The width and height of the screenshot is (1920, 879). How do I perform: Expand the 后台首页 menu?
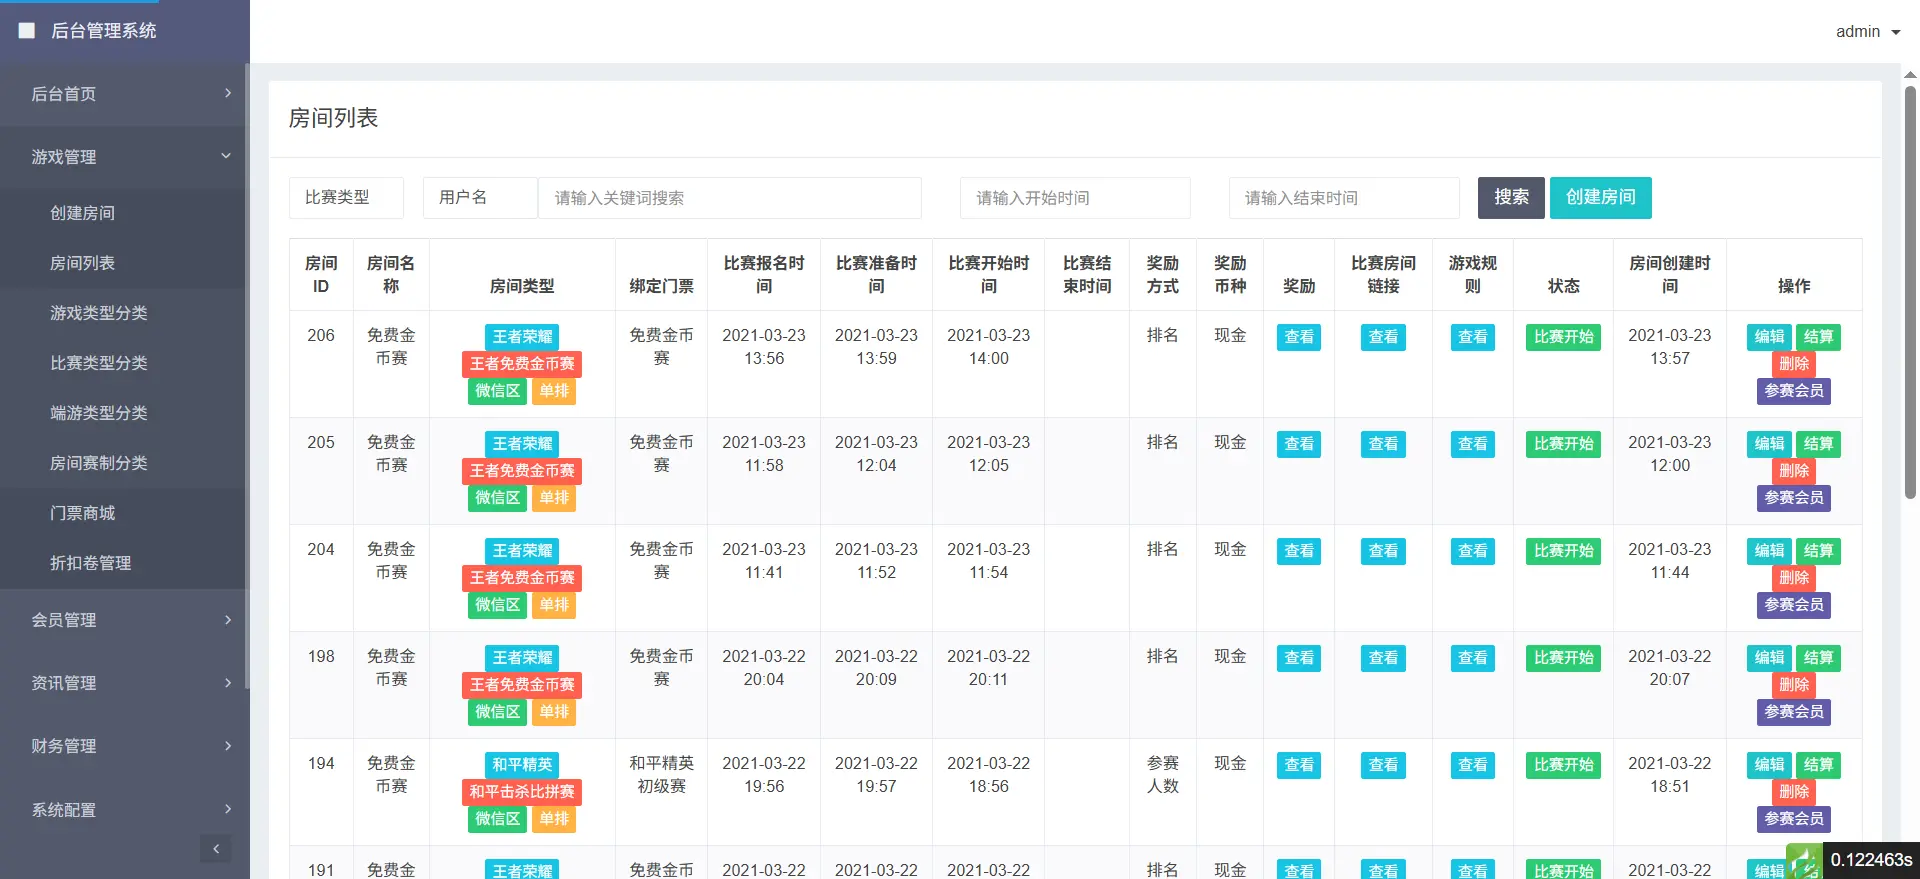pyautogui.click(x=124, y=94)
